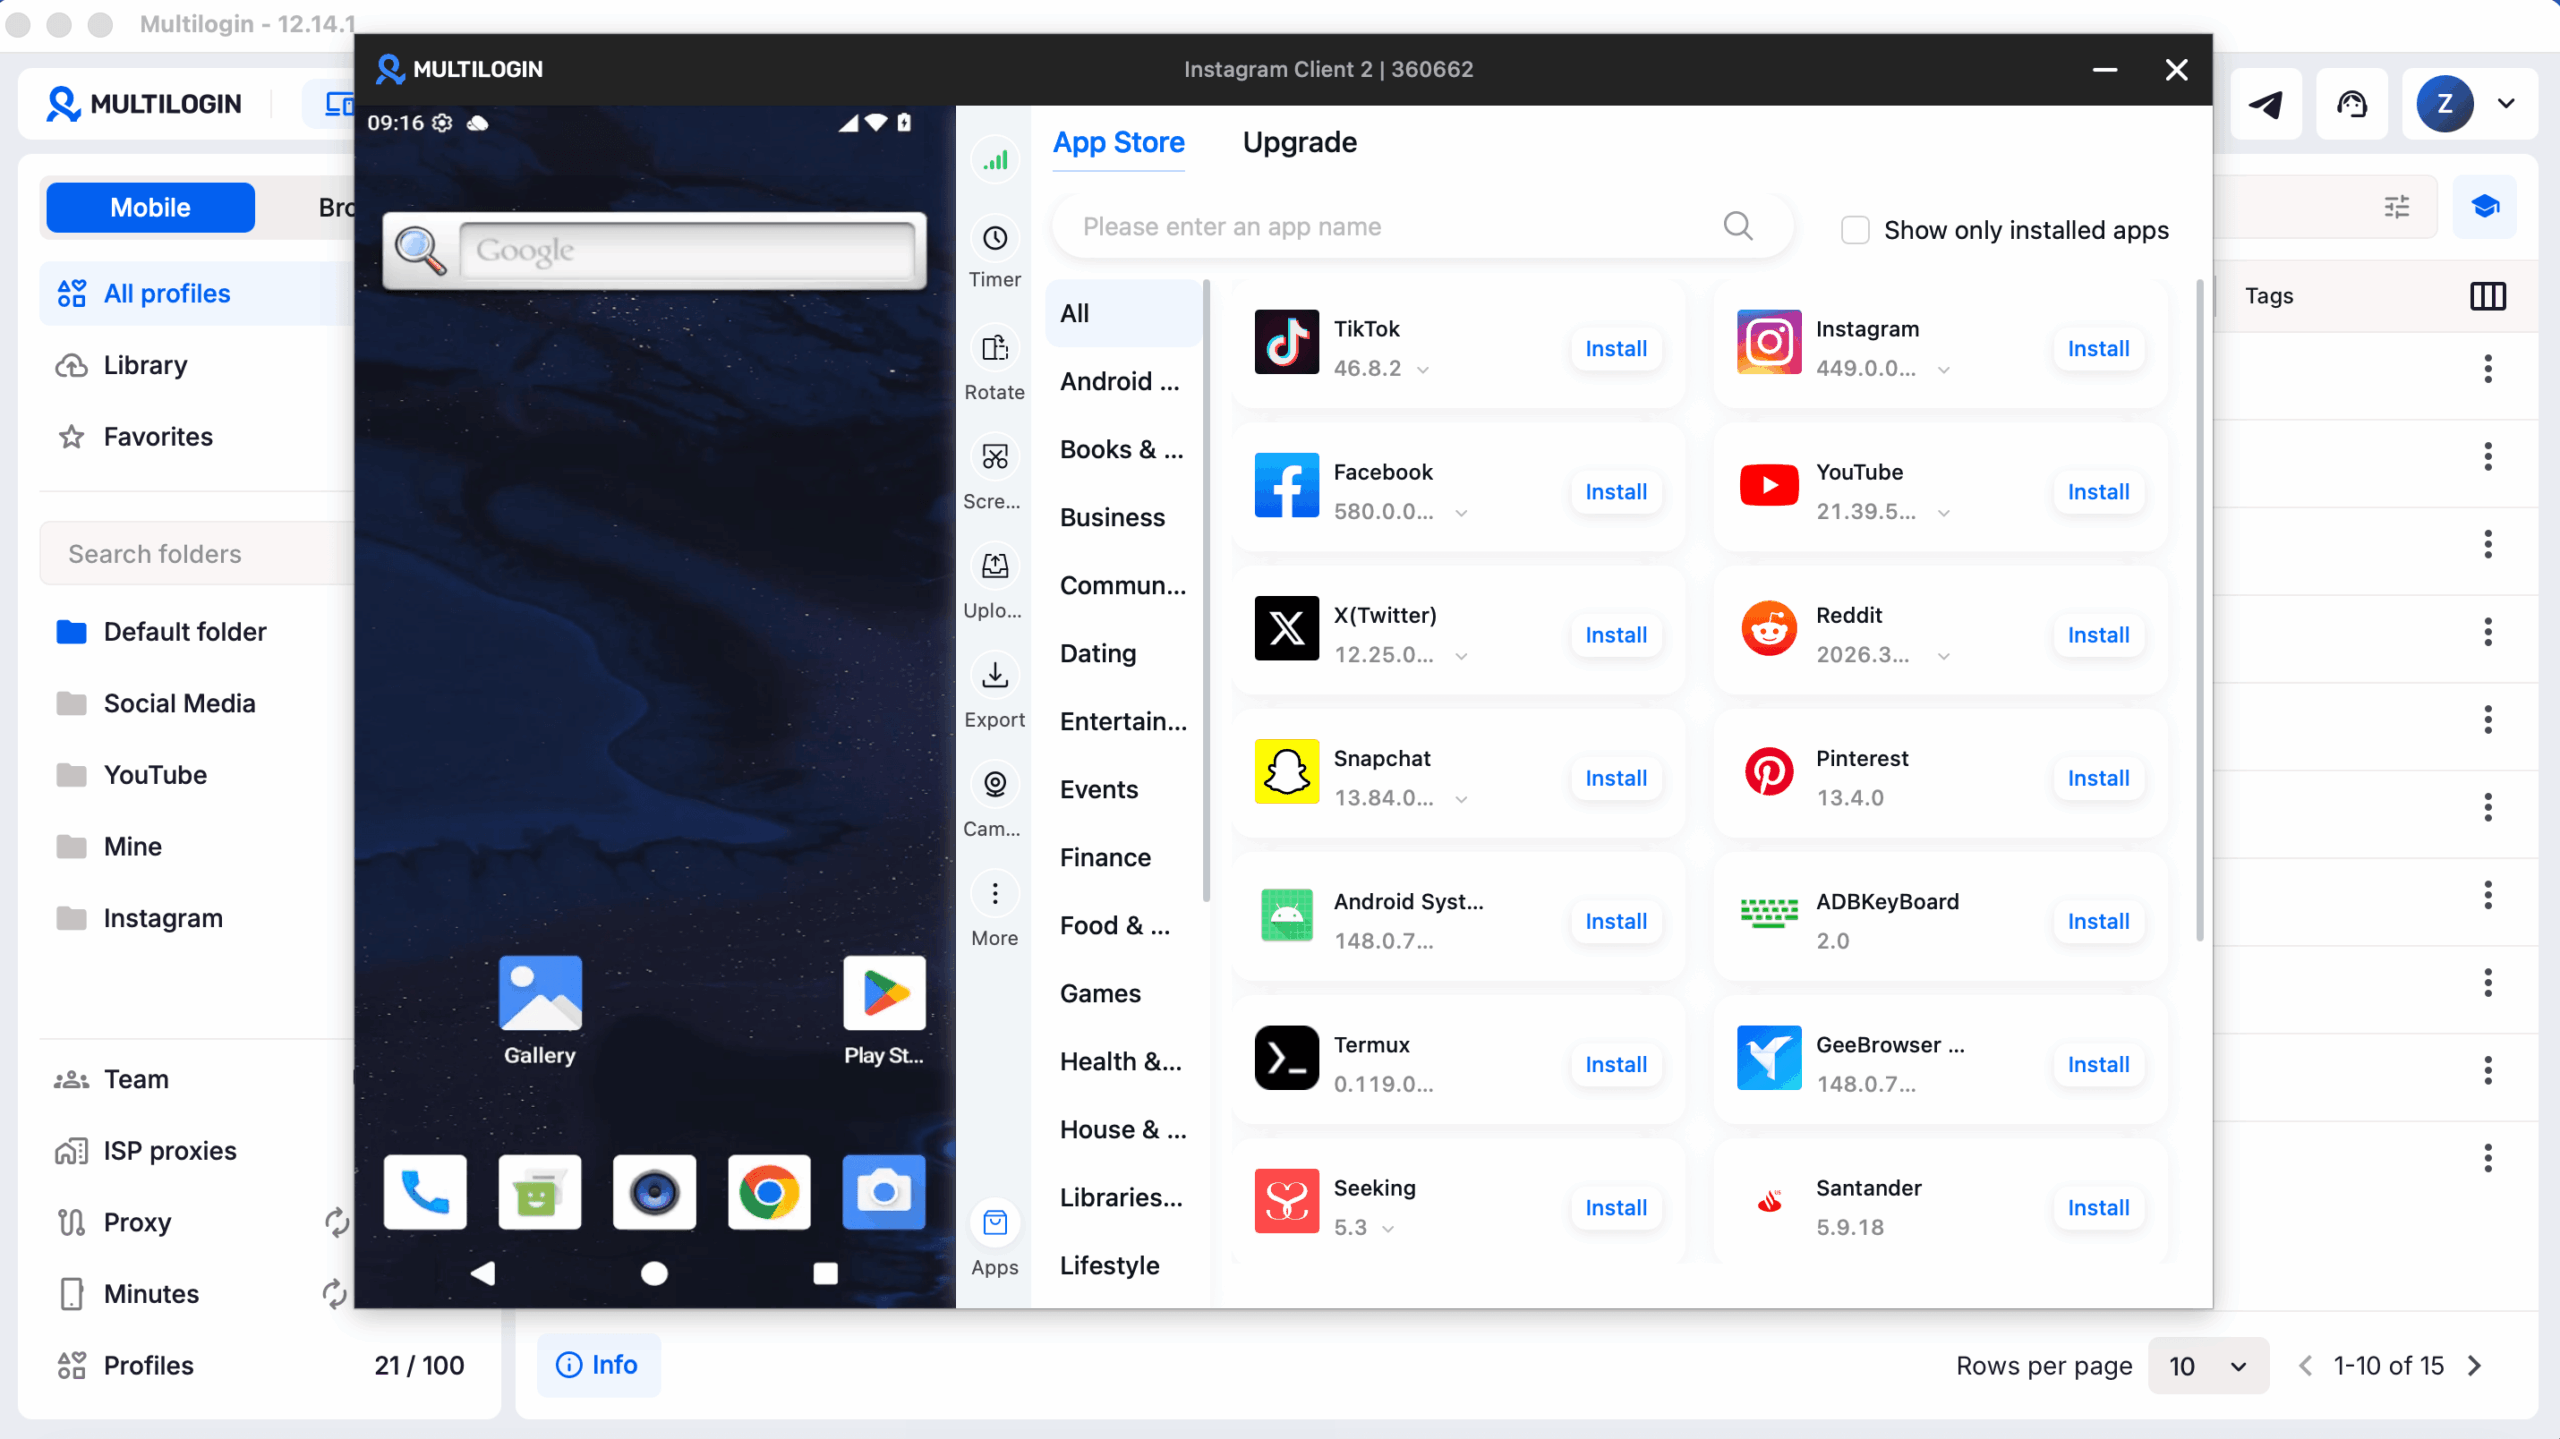This screenshot has width=2560, height=1439.
Task: Enable Show only installed apps checkbox
Action: (1855, 230)
